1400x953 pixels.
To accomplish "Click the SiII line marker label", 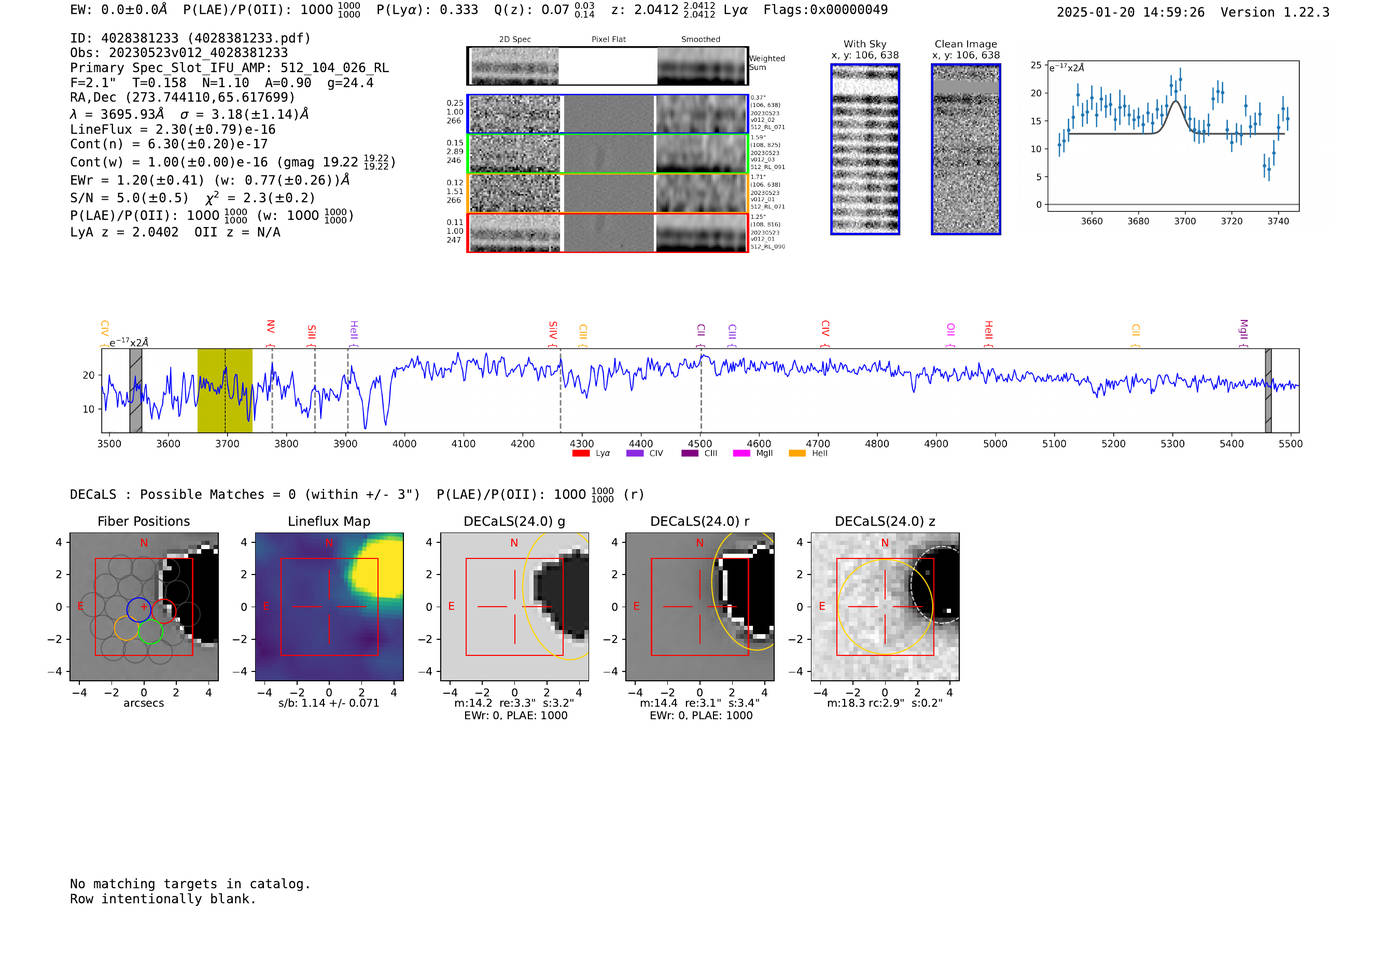I will [311, 332].
